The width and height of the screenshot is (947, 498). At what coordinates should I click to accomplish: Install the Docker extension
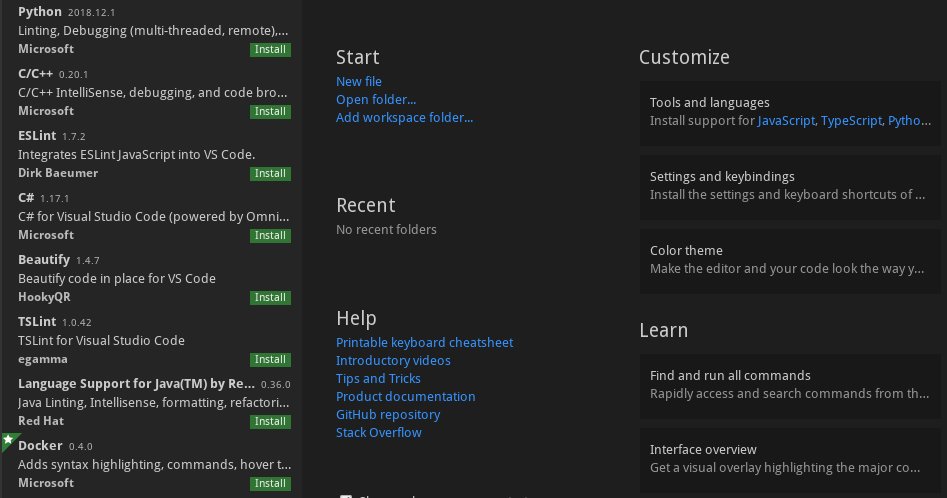pyautogui.click(x=270, y=484)
